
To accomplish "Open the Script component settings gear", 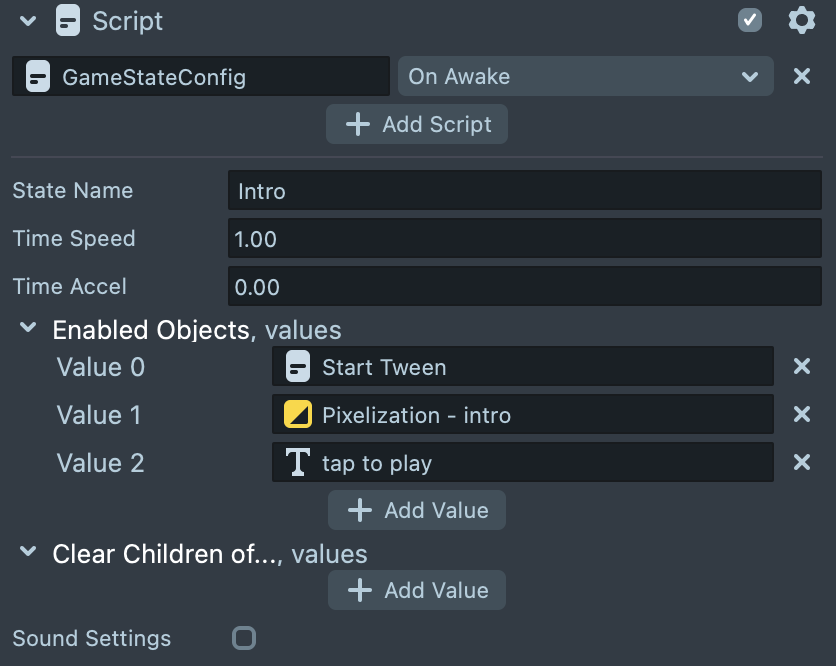I will click(x=801, y=21).
